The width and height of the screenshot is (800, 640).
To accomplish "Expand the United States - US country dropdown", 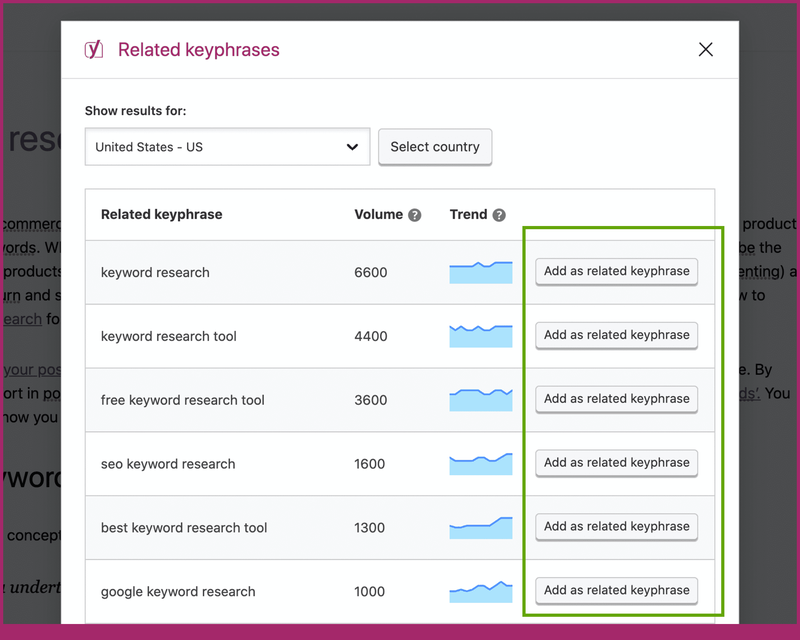I will point(227,147).
